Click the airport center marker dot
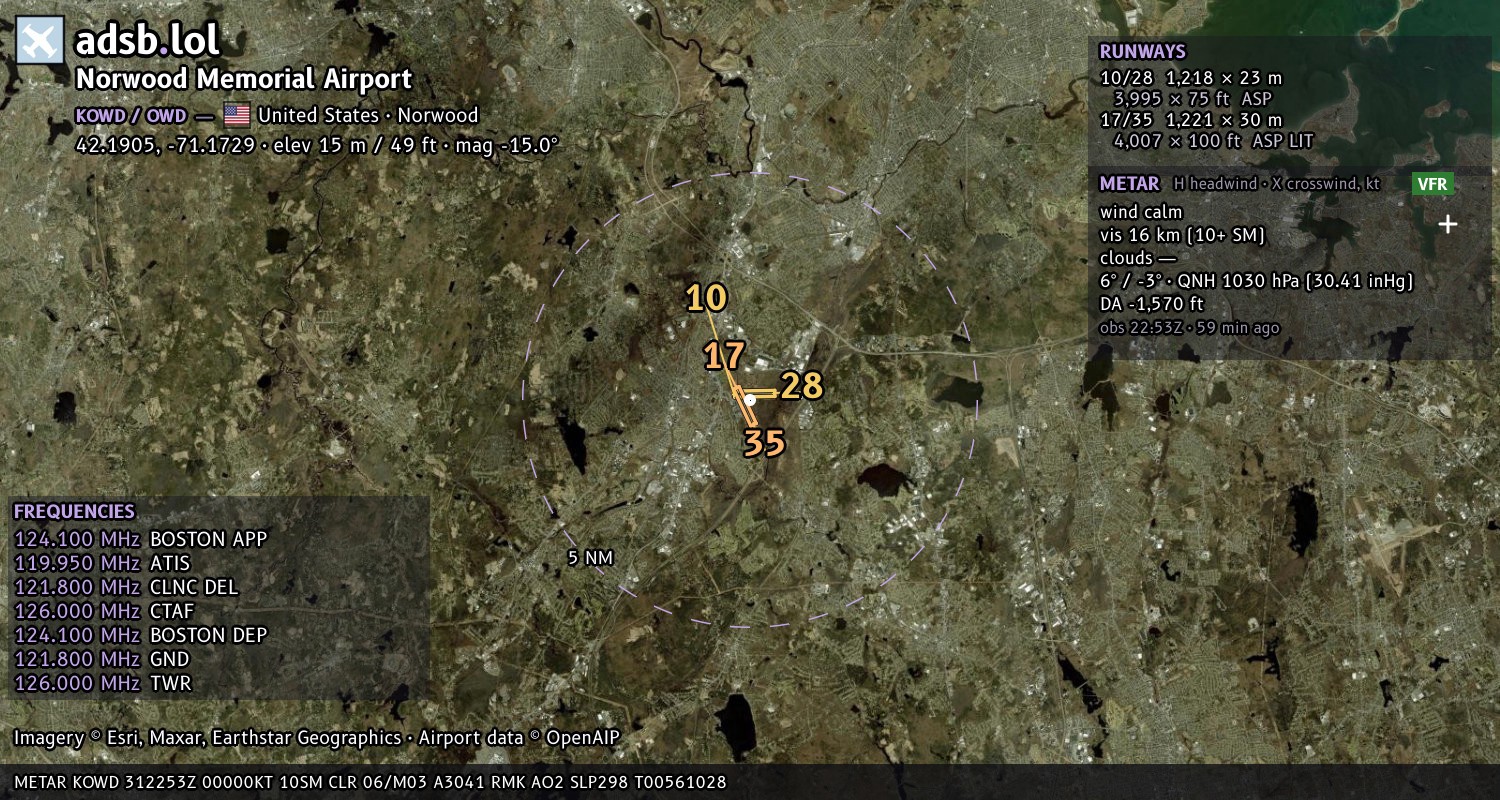Viewport: 1500px width, 800px height. 750,399
